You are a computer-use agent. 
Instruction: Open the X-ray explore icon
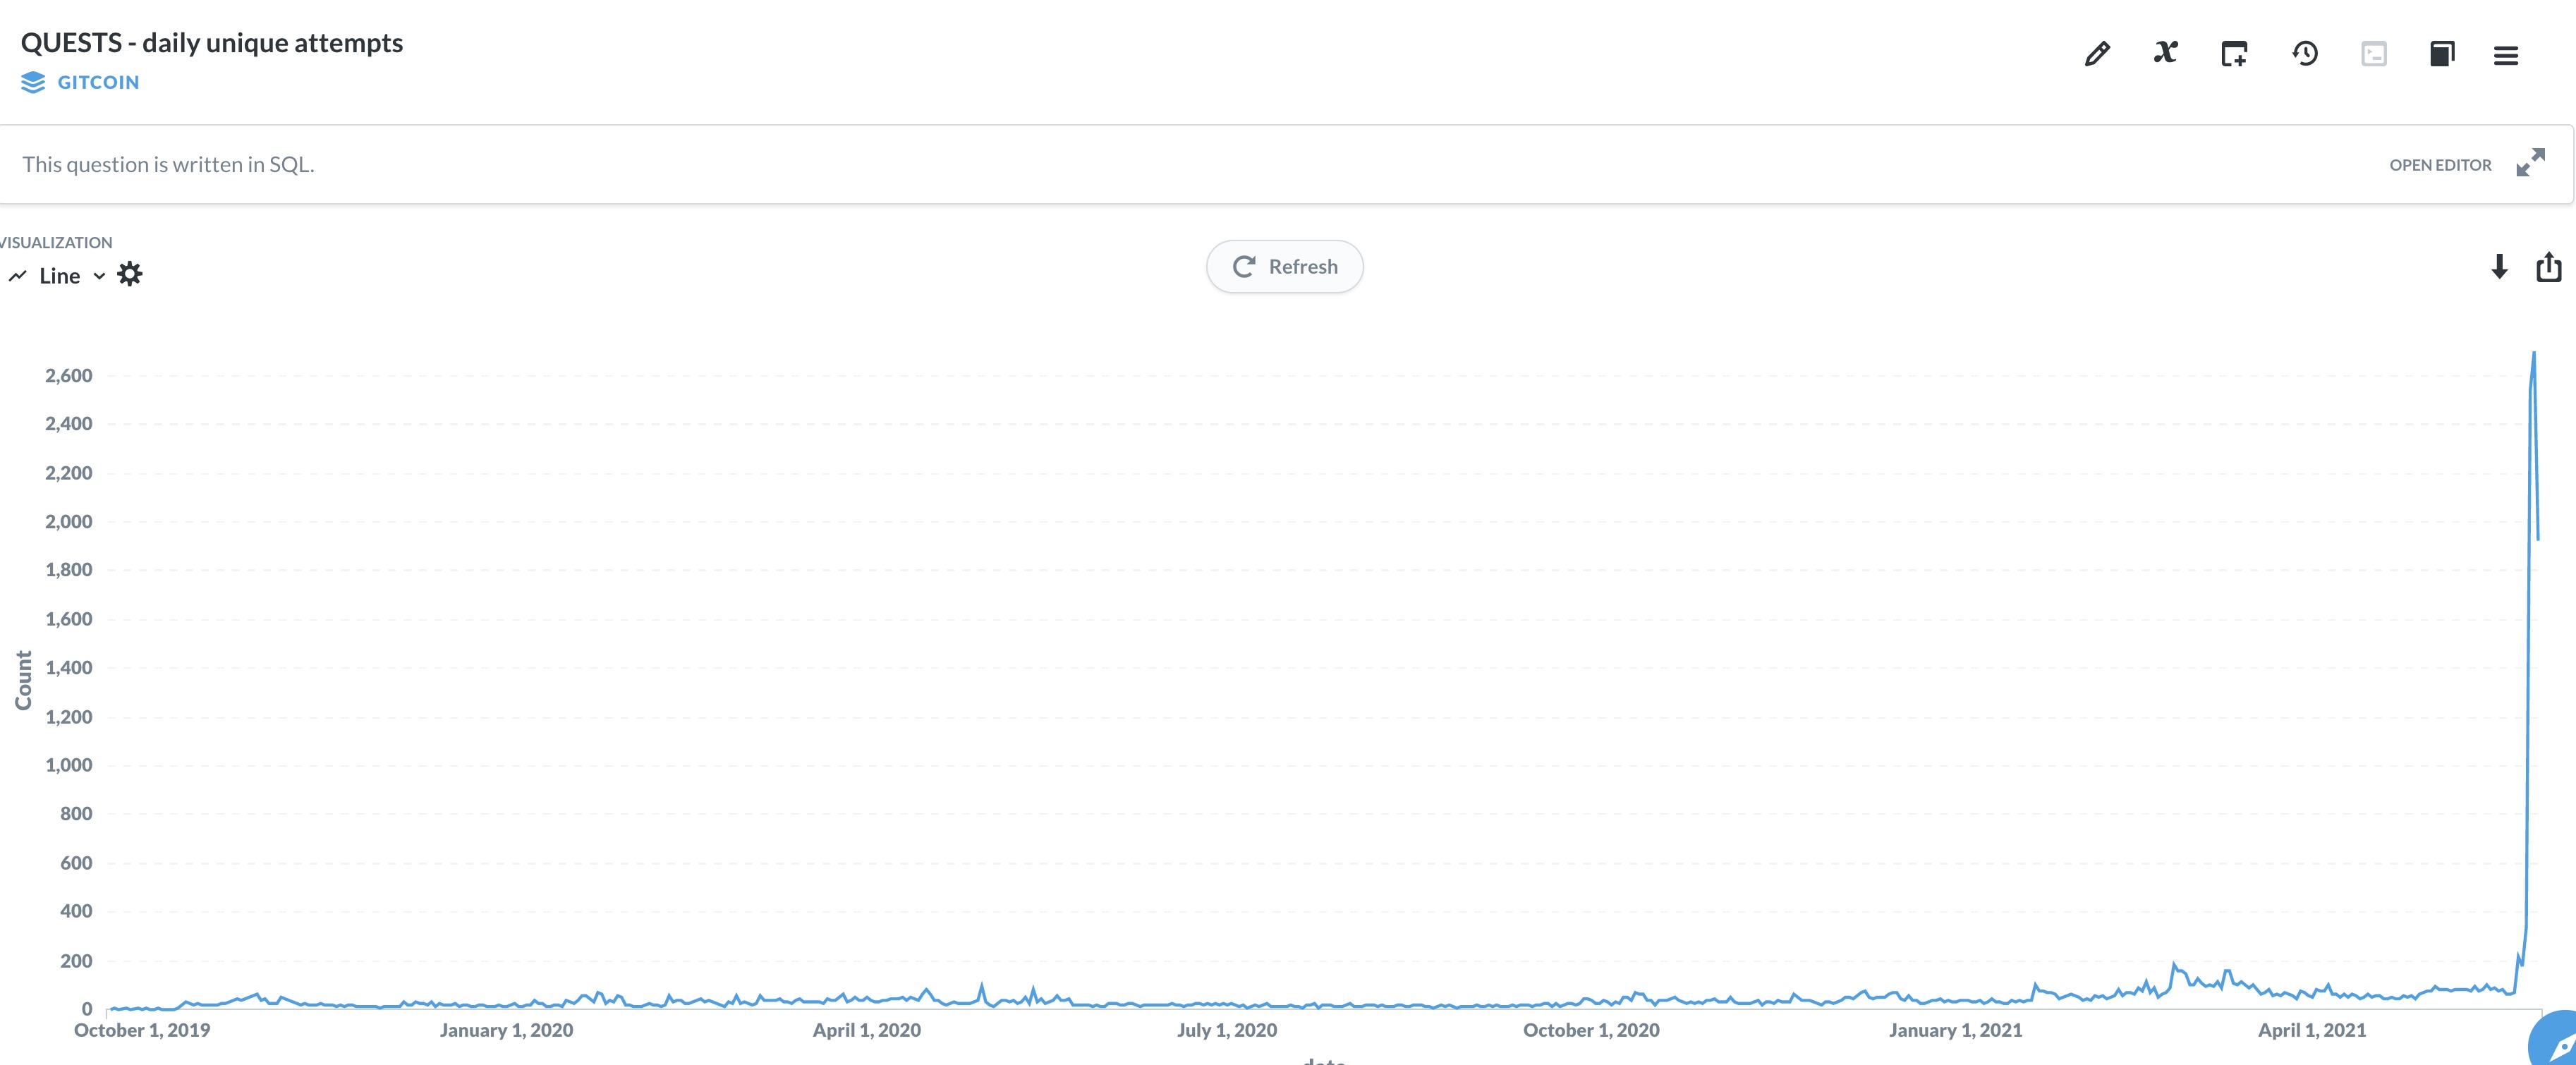click(x=2166, y=53)
